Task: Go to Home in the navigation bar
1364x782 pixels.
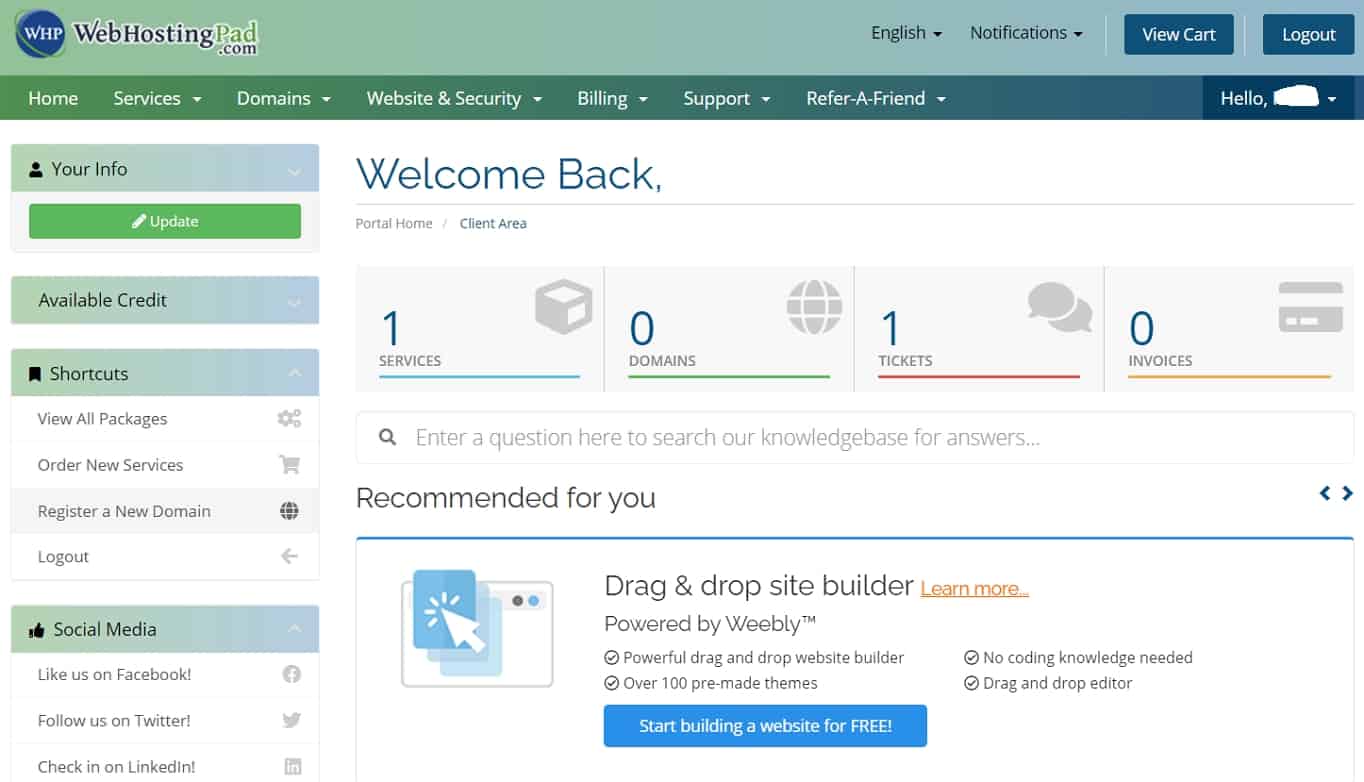Action: pos(53,98)
